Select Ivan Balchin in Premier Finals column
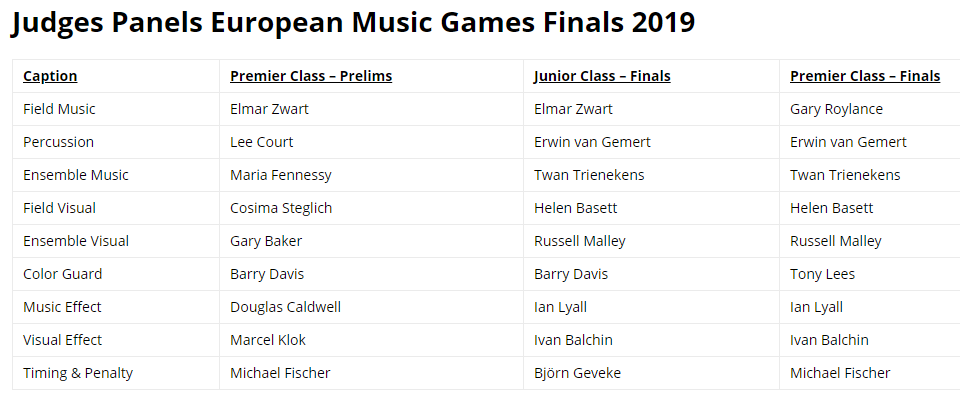 tap(829, 340)
